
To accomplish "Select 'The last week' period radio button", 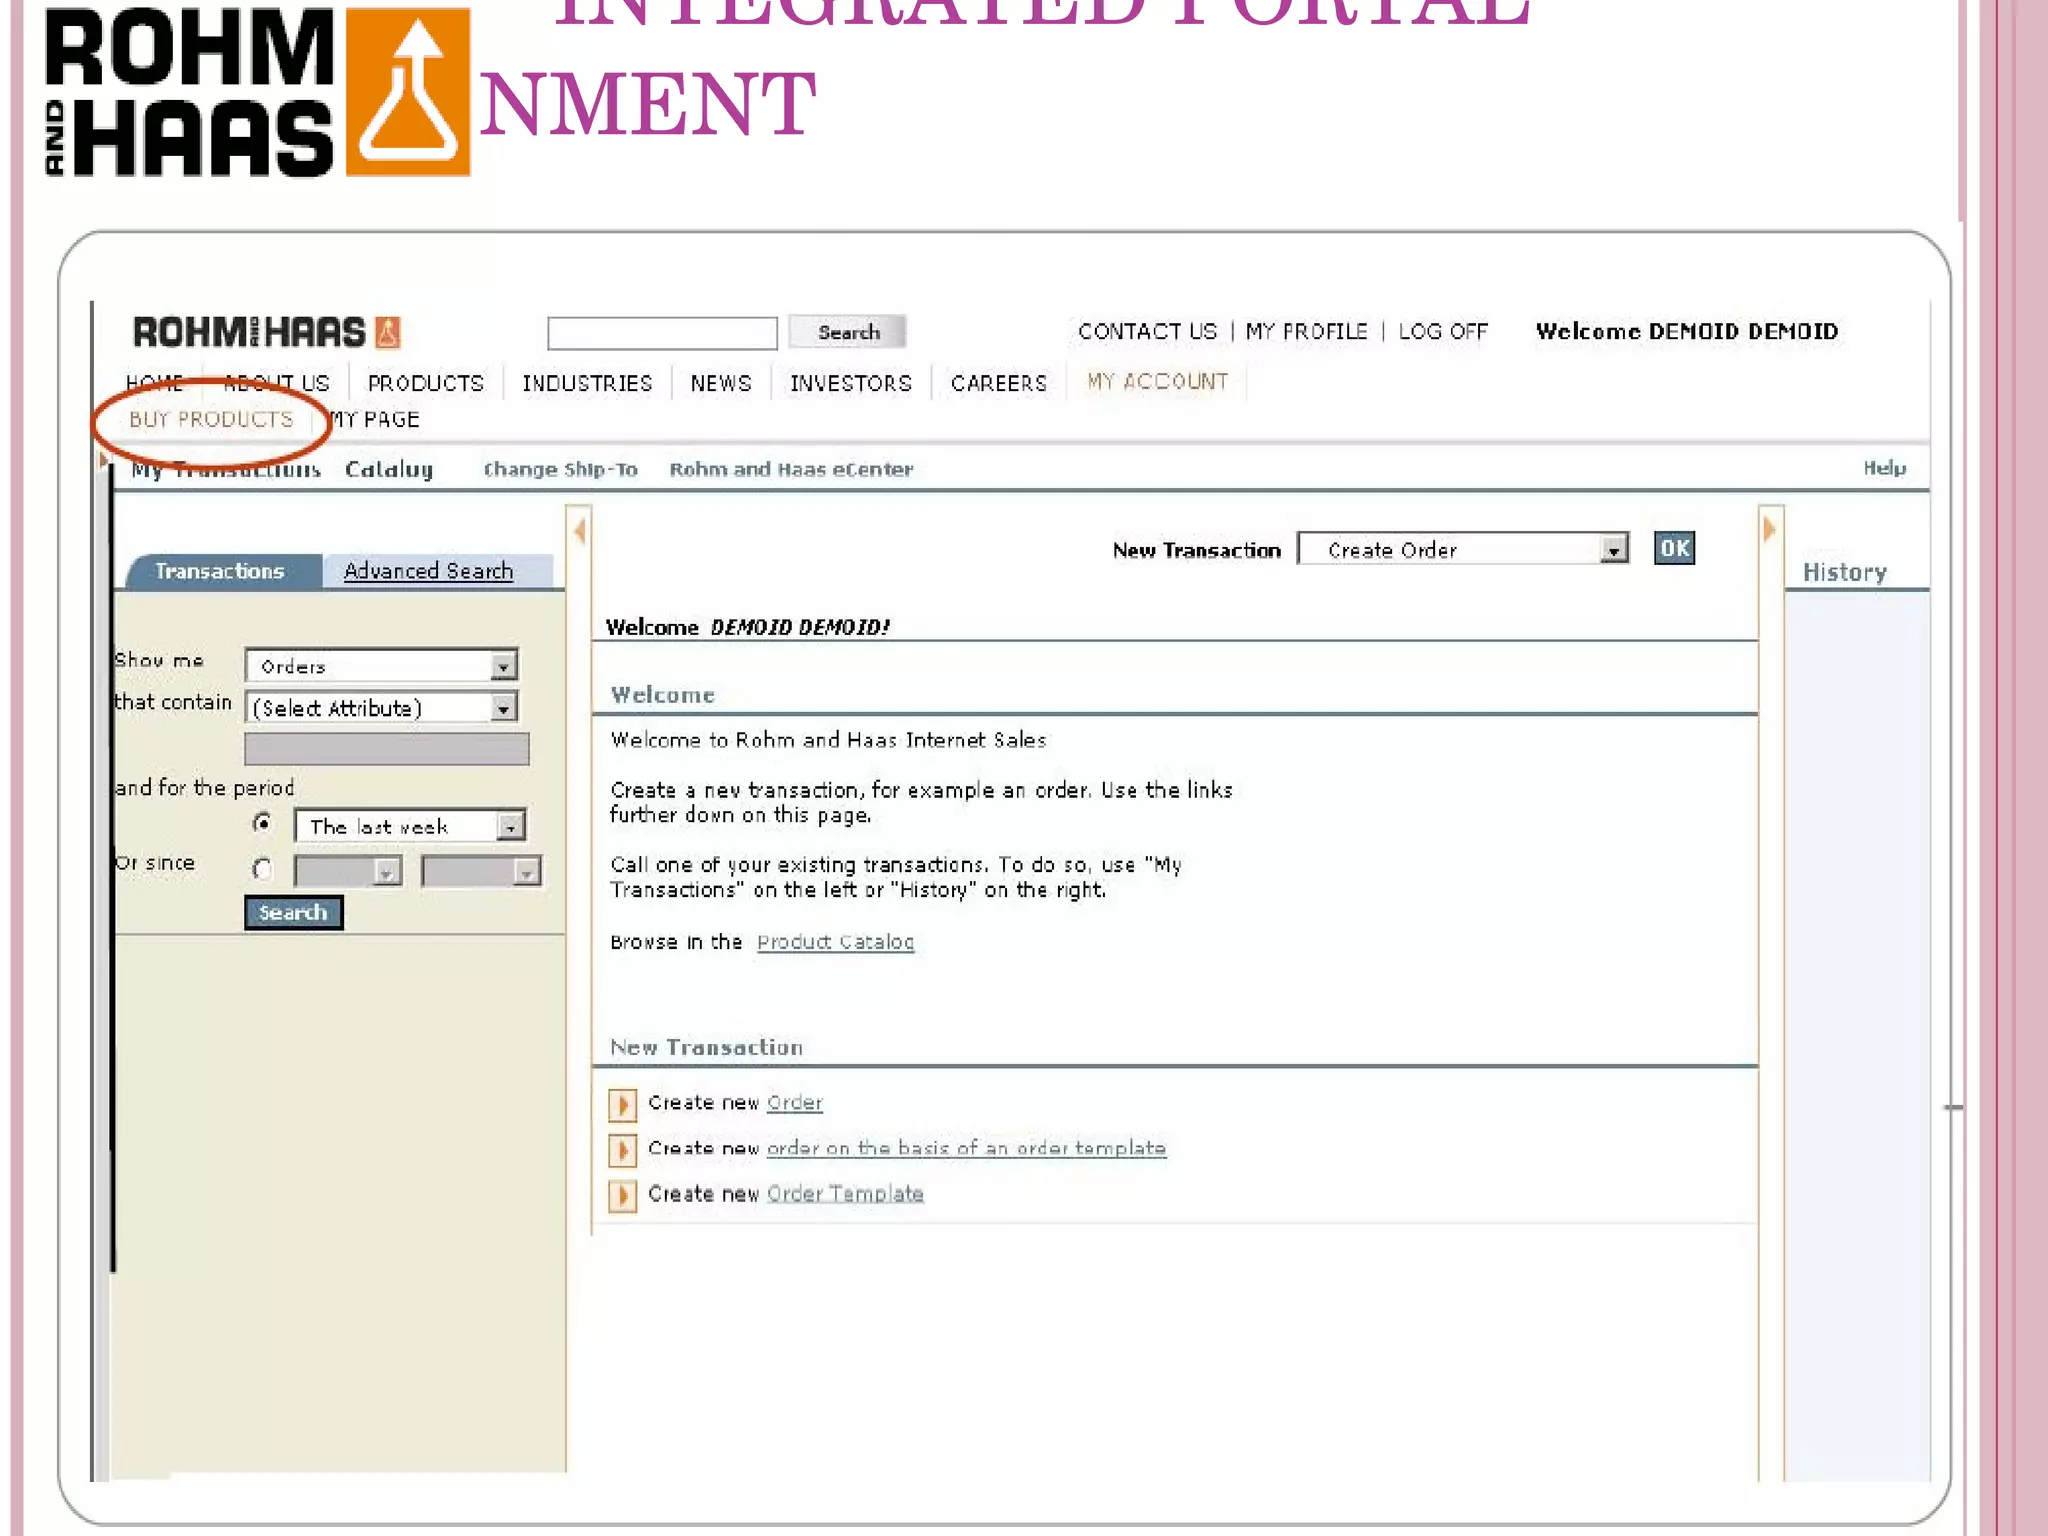I will click(262, 824).
